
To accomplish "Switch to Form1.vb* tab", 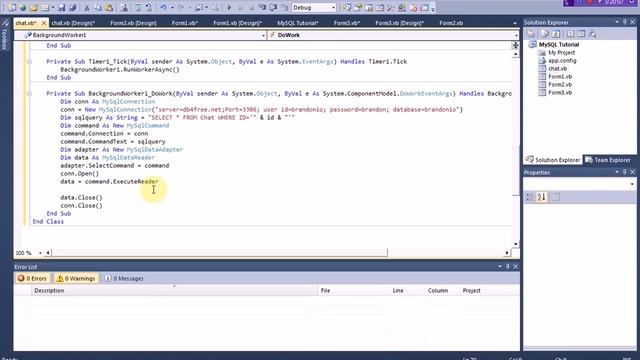I will 184,23.
